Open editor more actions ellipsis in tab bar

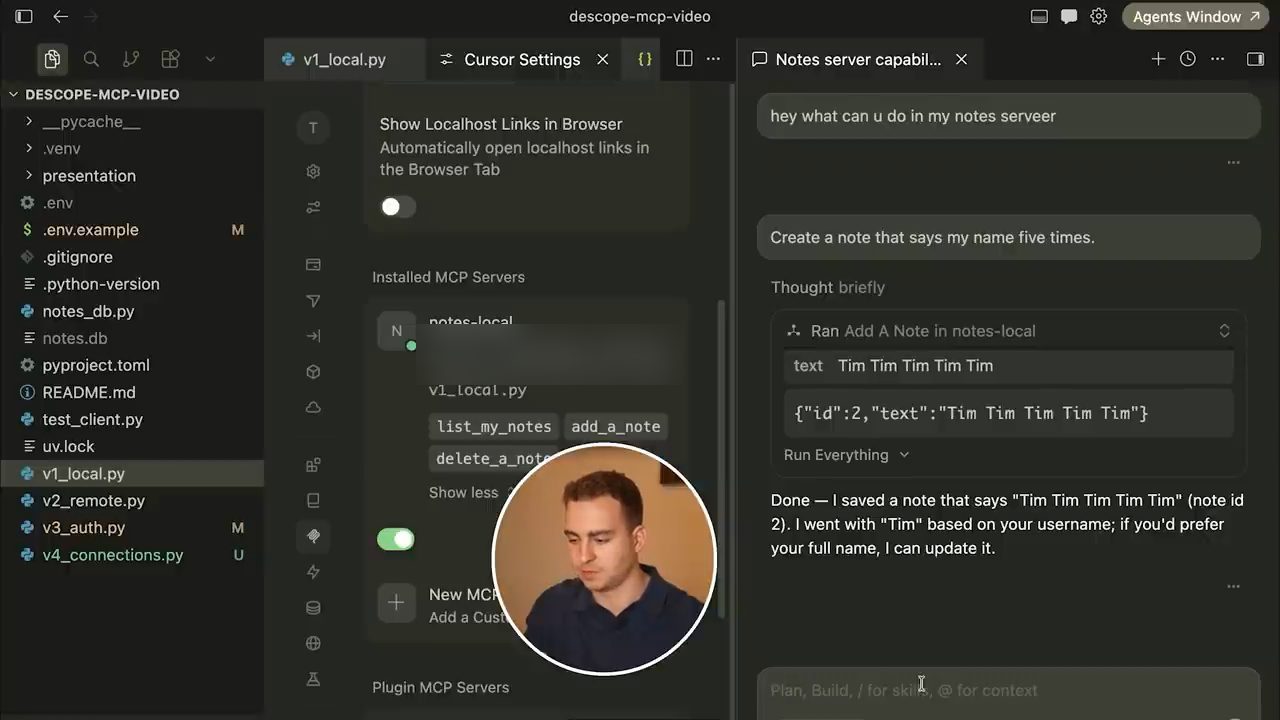713,59
